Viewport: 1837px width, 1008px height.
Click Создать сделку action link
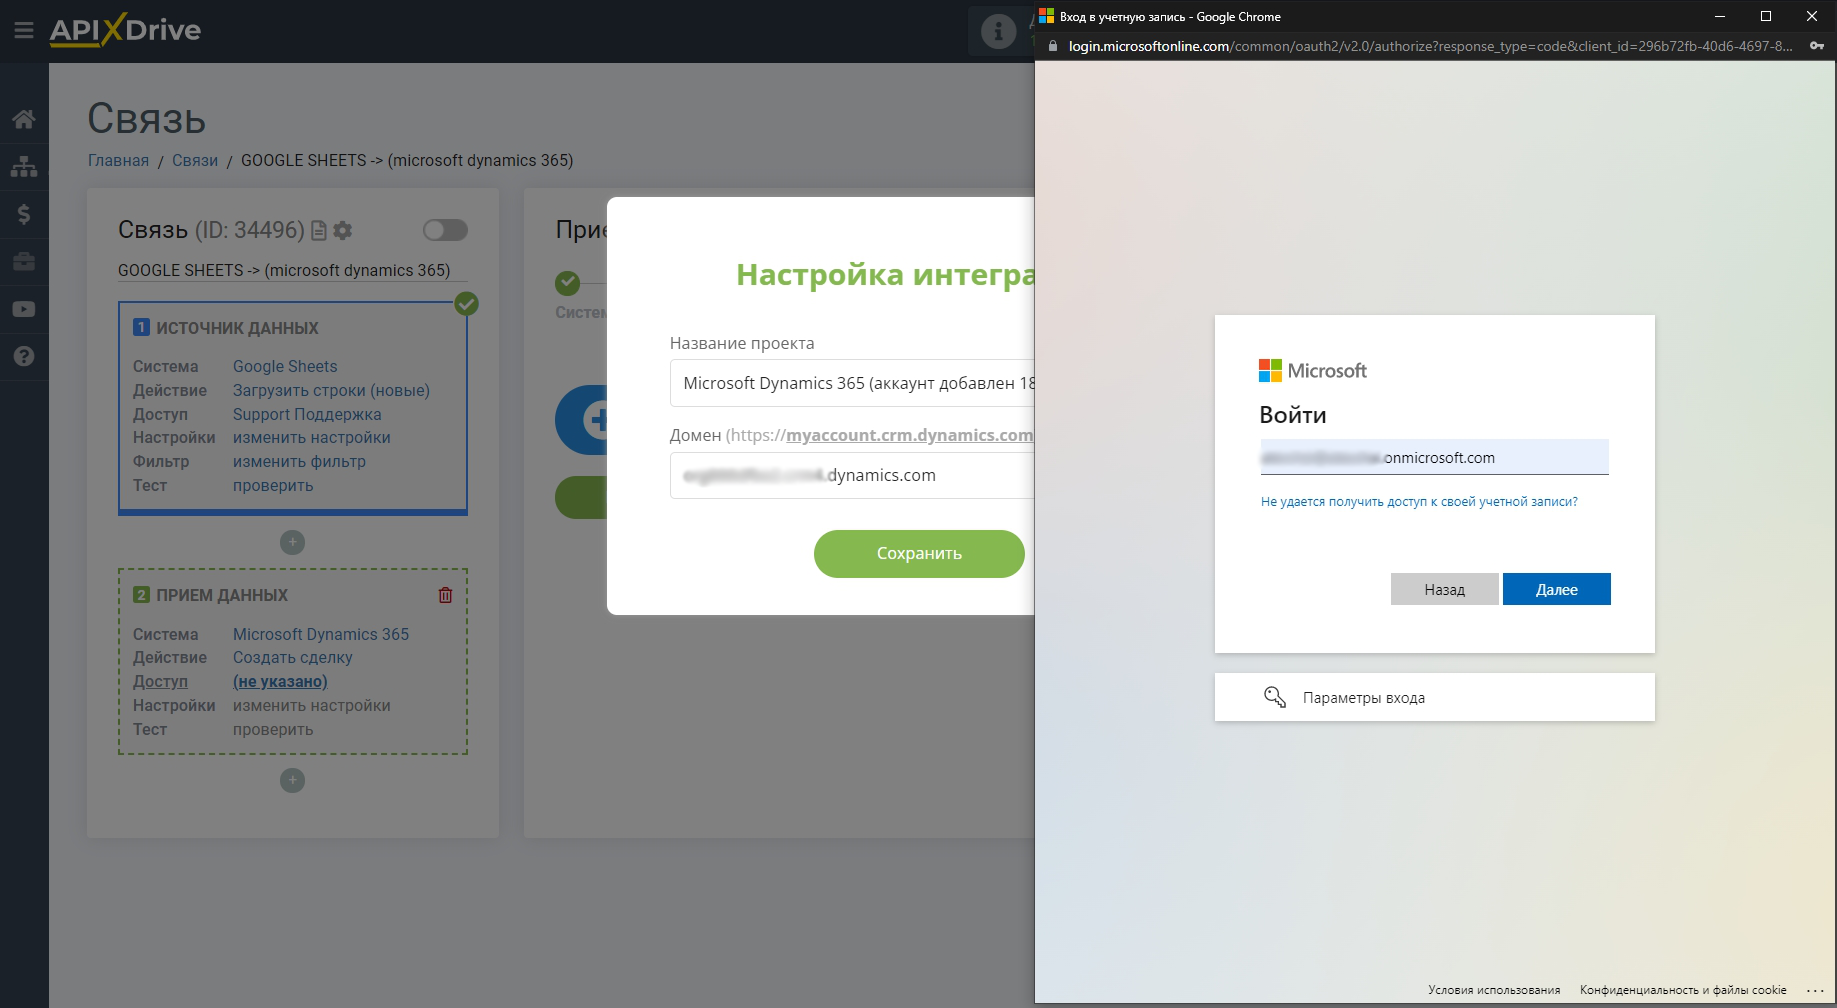293,658
